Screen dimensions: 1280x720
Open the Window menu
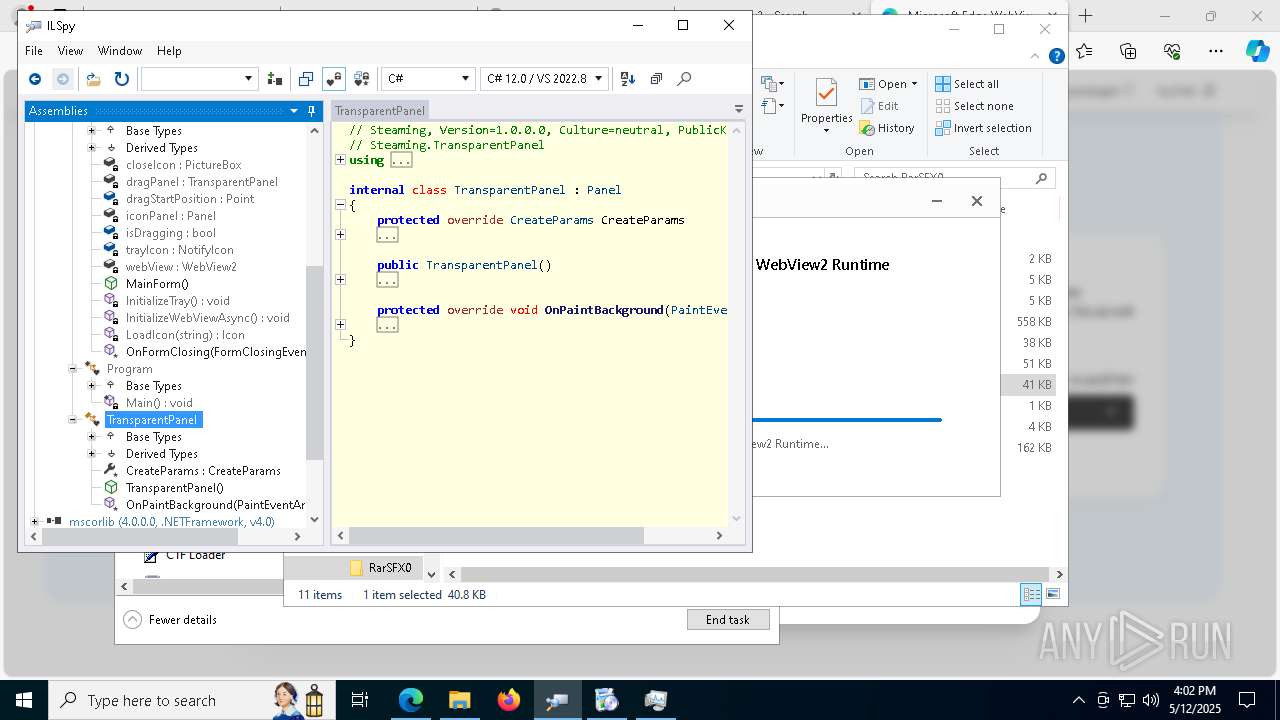[120, 51]
